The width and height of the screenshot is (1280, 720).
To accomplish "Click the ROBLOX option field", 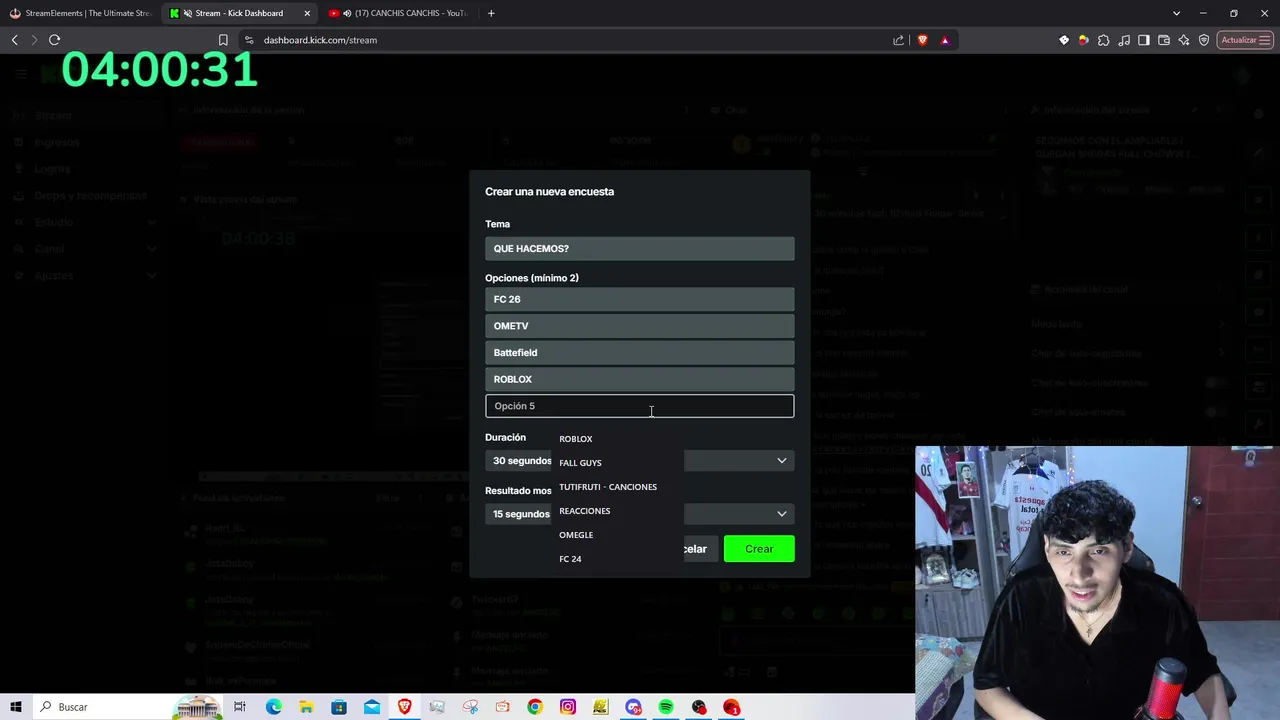I will coord(640,379).
